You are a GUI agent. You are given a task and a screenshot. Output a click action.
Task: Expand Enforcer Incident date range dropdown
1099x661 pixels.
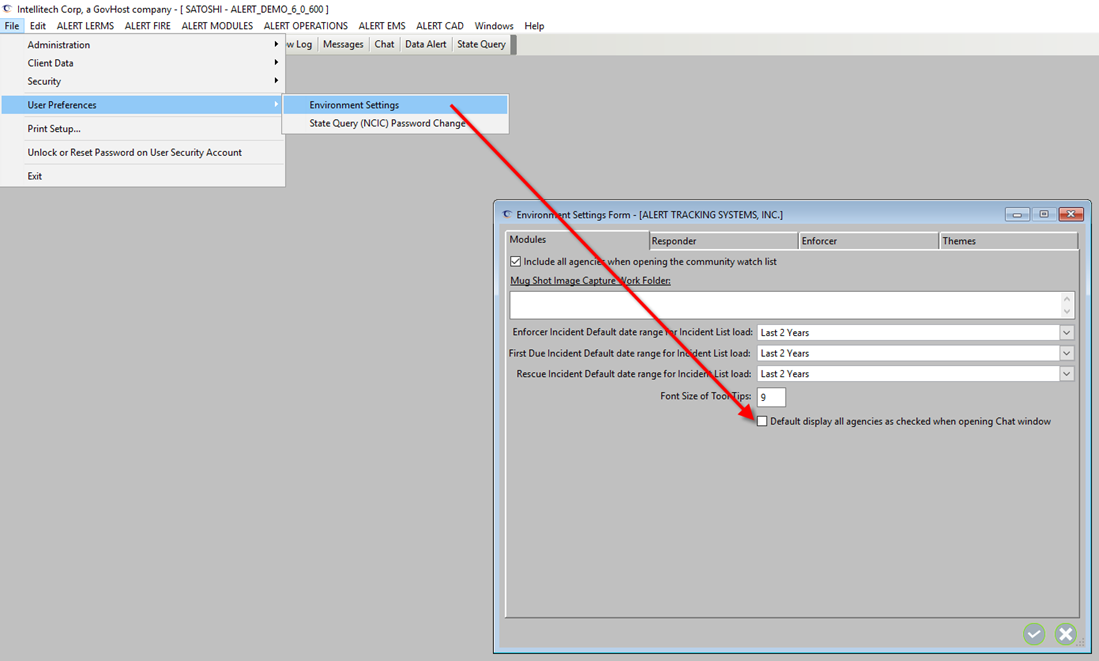[1066, 333]
